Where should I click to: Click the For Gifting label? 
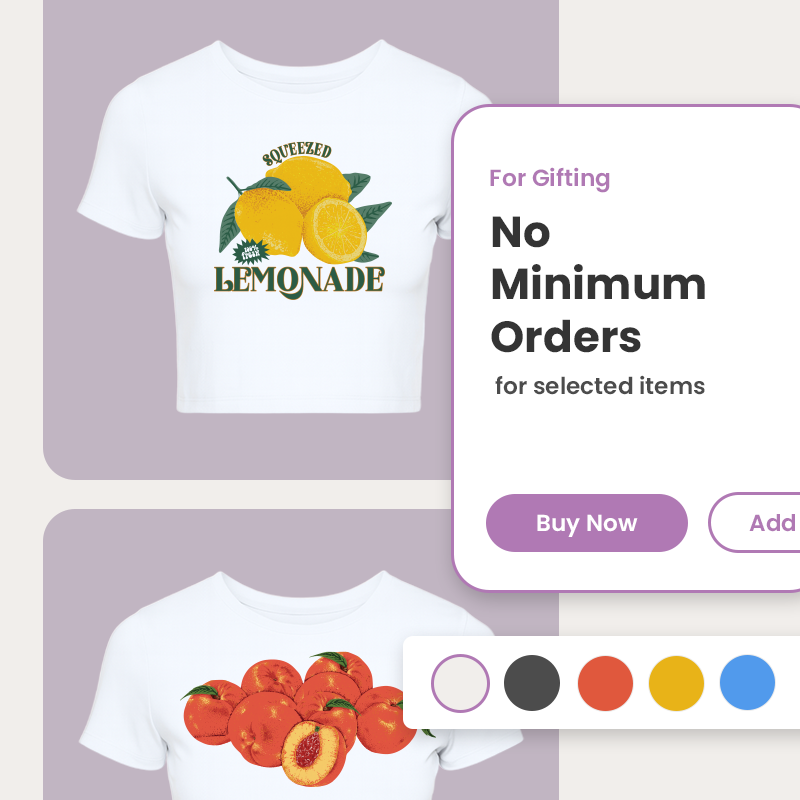click(x=549, y=179)
